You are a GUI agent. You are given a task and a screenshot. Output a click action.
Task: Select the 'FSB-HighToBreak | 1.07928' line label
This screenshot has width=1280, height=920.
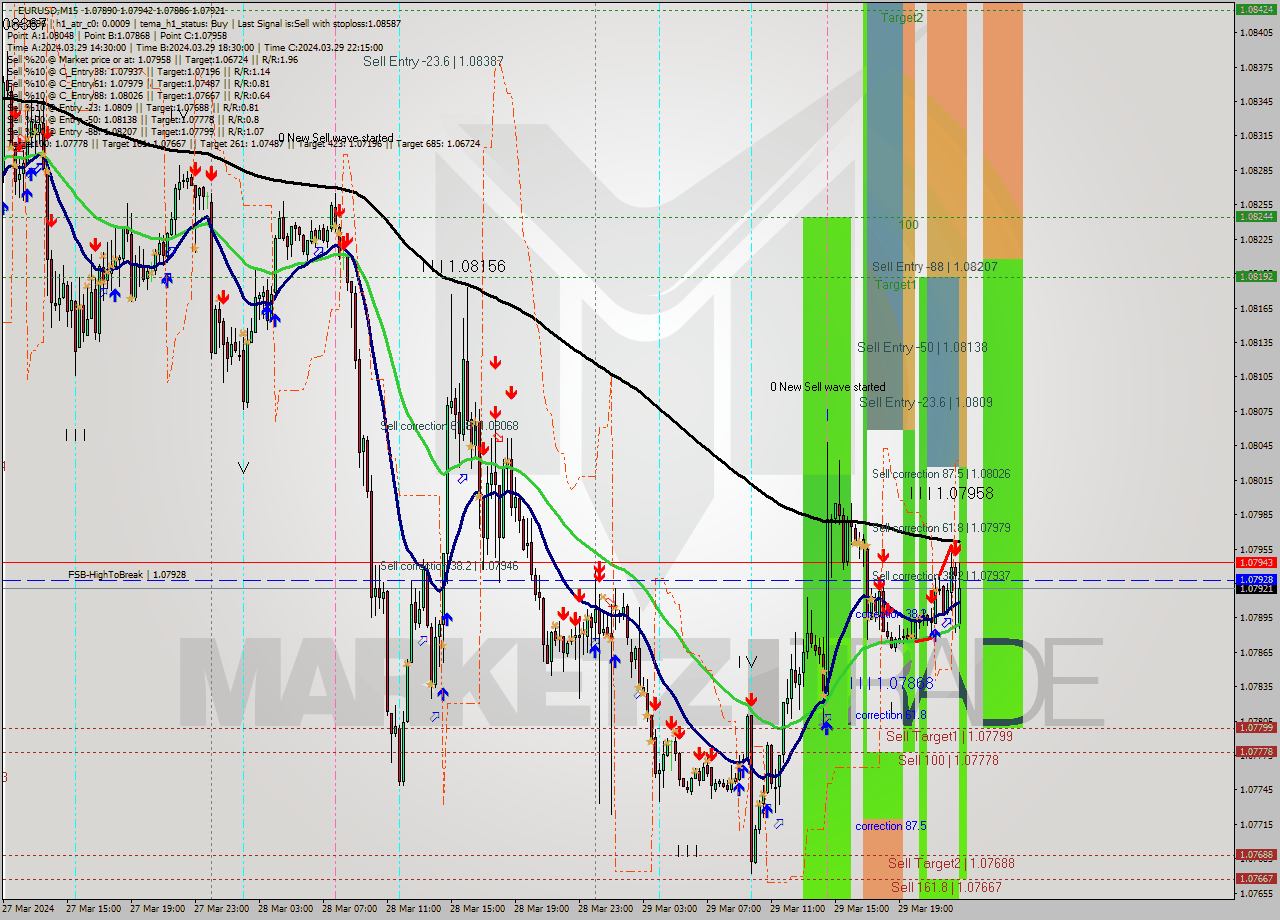[127, 575]
